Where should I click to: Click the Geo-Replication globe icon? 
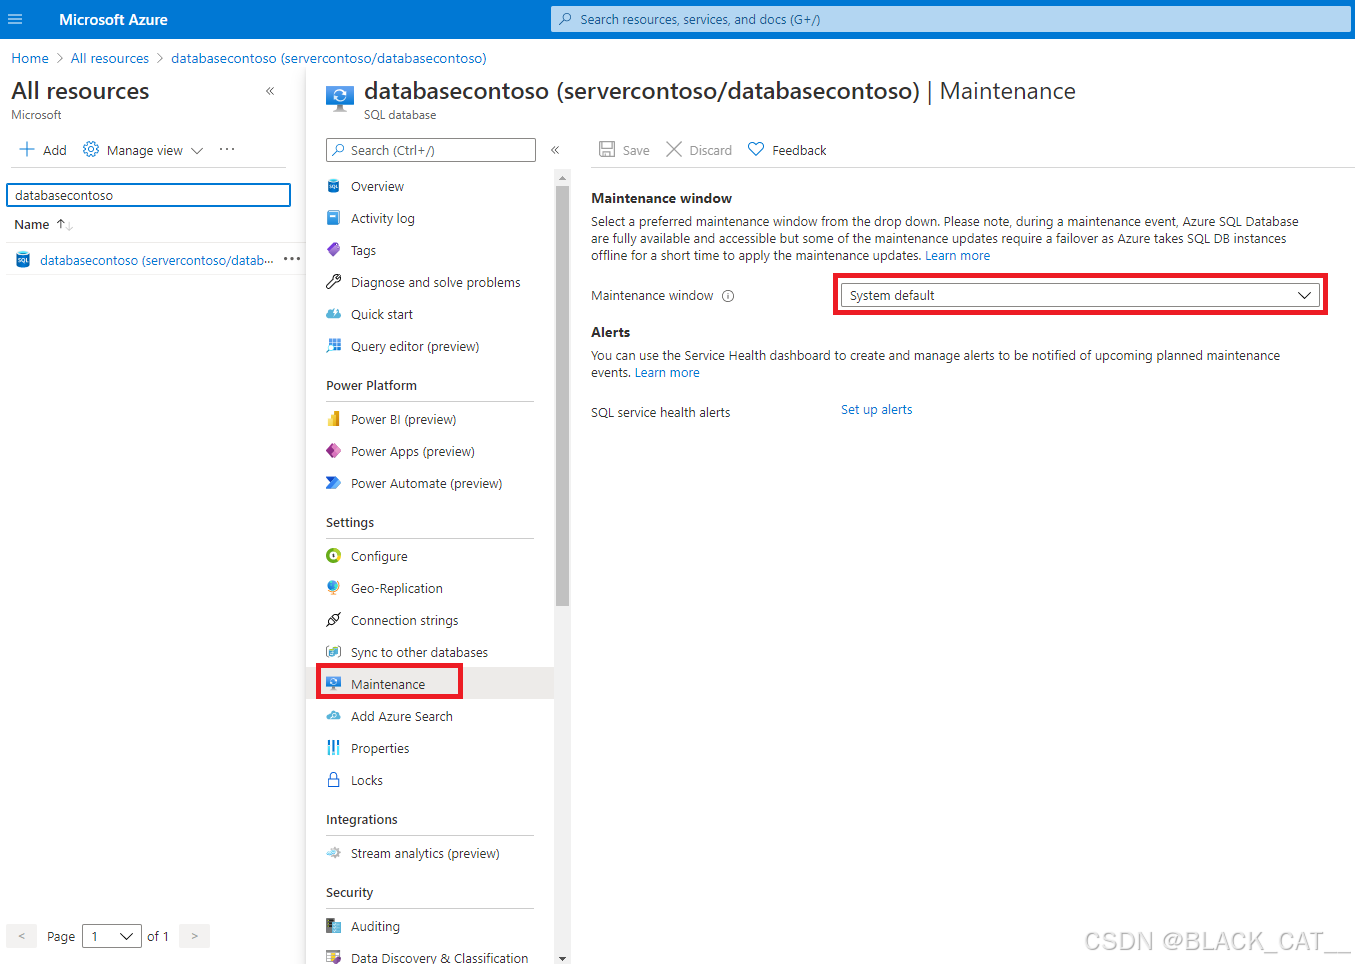pos(334,588)
